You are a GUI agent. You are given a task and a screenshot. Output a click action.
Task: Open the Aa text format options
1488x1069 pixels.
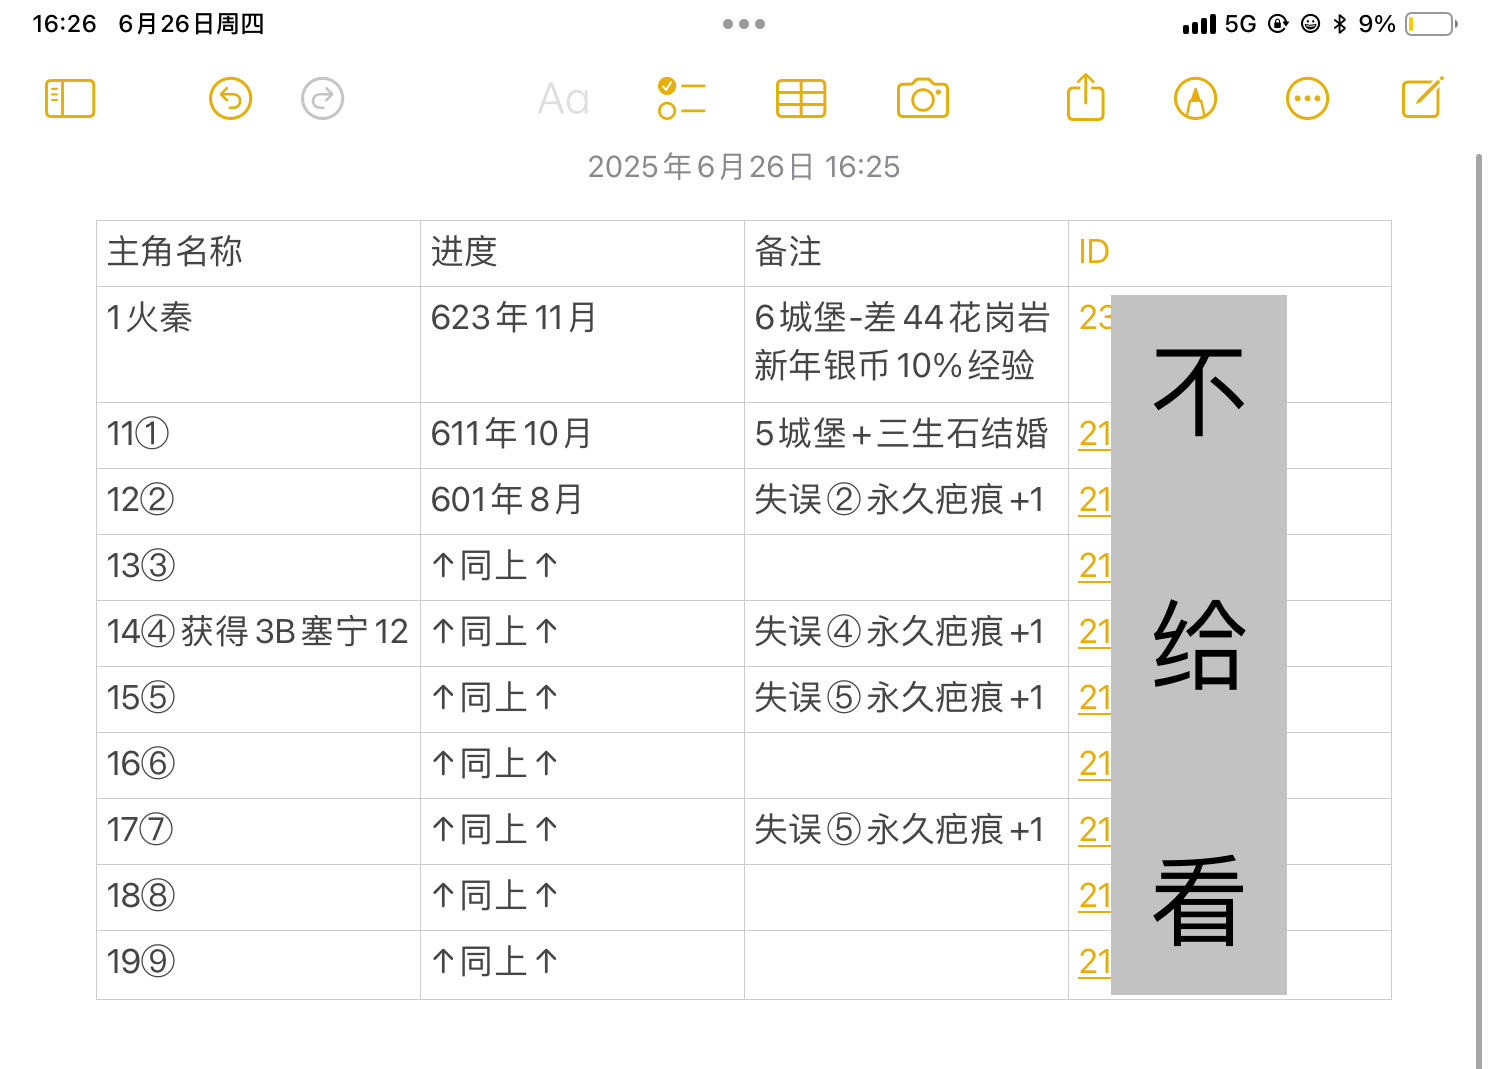click(563, 99)
